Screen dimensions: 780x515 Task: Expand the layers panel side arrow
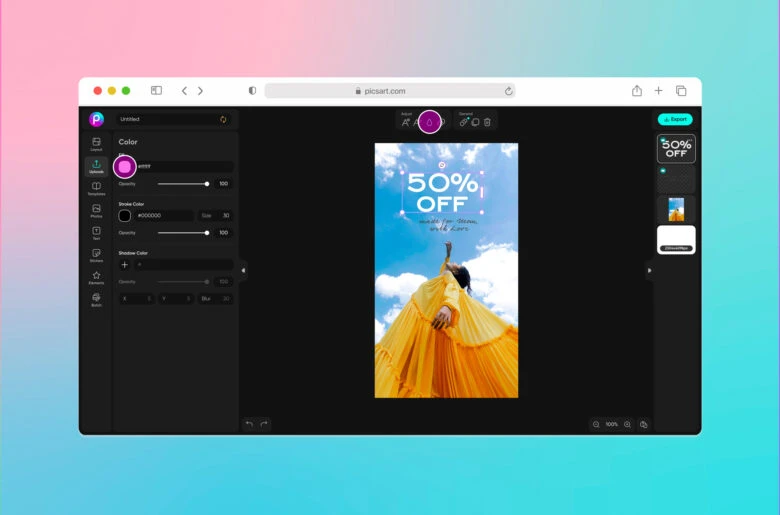(x=649, y=270)
